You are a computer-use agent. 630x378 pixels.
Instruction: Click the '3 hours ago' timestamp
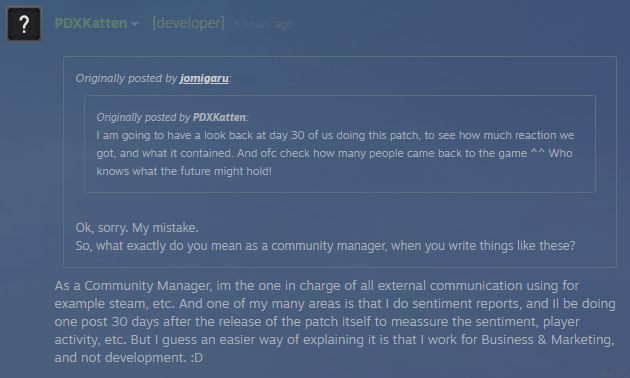click(x=263, y=24)
